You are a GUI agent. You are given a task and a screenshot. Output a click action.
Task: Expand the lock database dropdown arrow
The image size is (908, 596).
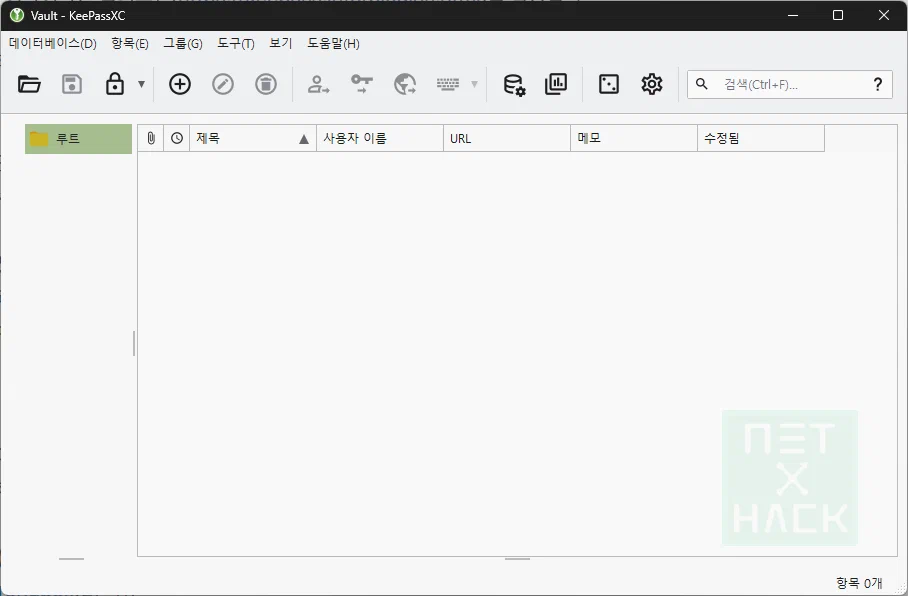pos(141,85)
